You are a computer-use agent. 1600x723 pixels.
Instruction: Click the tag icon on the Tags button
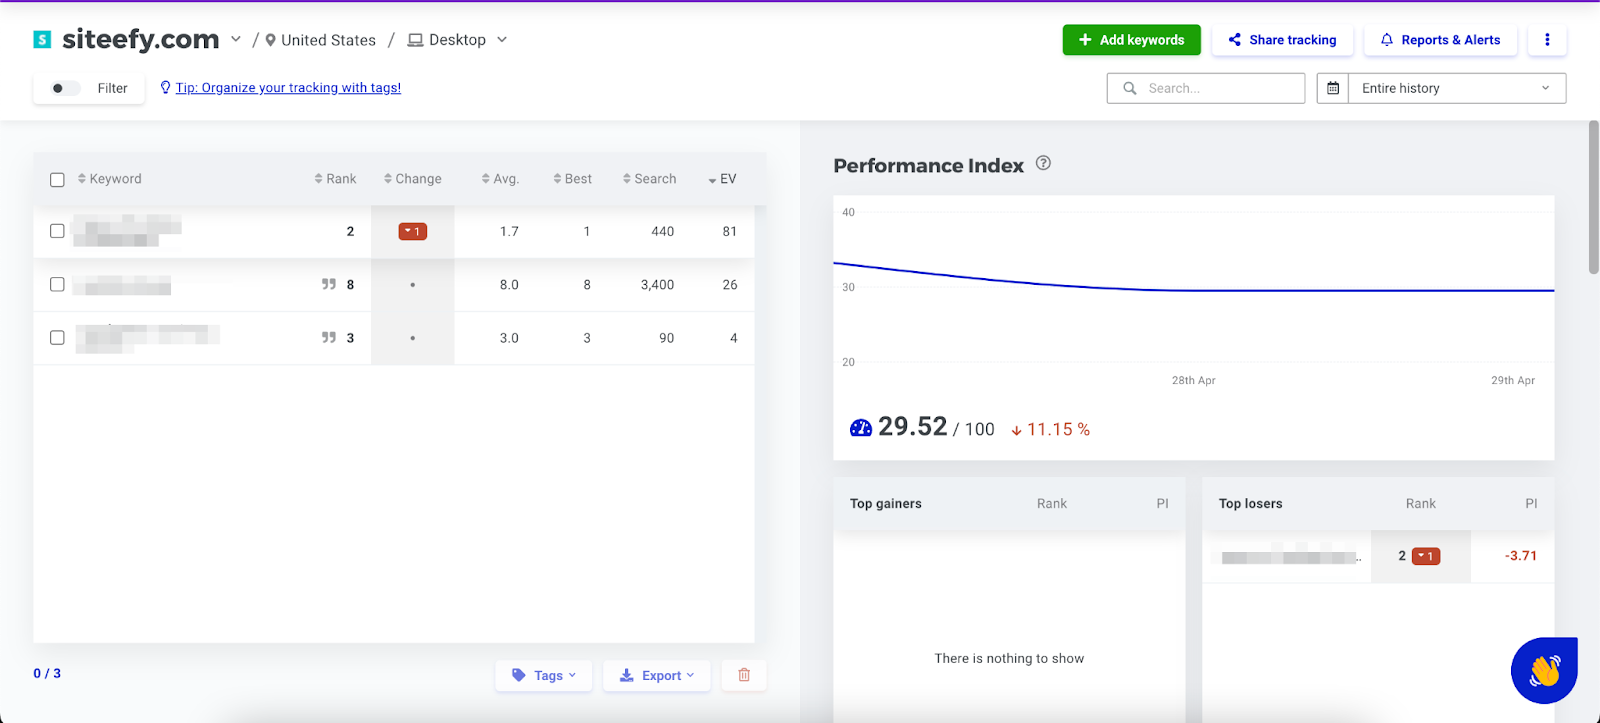tap(519, 675)
